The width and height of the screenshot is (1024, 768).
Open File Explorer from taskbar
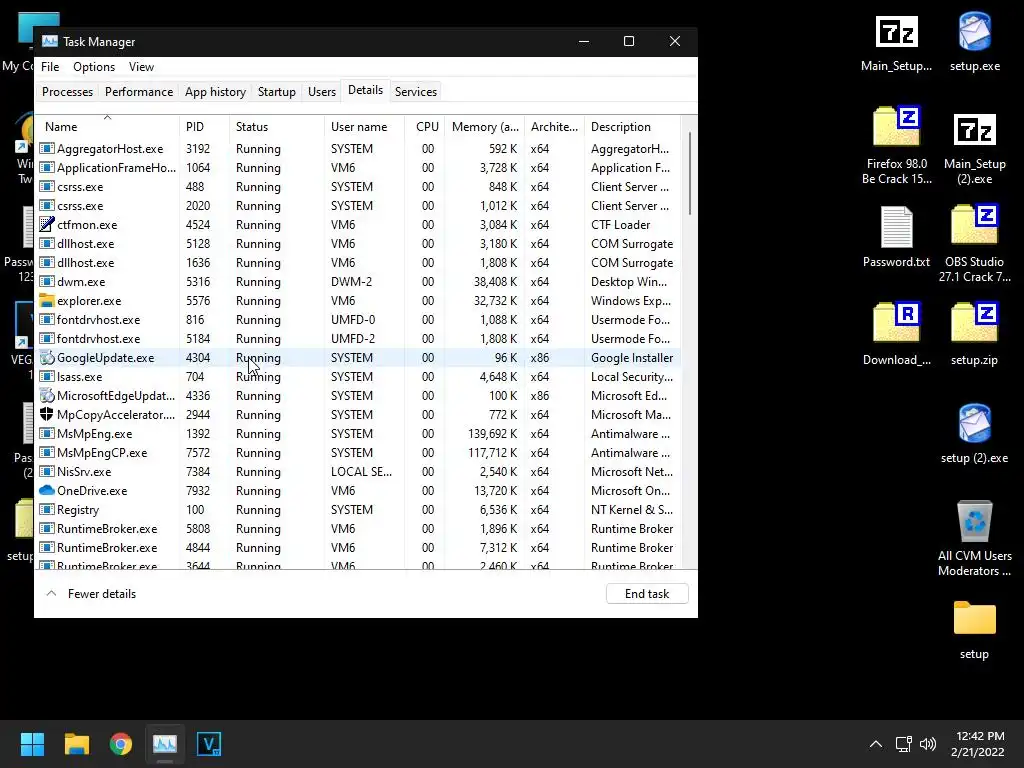[x=76, y=744]
